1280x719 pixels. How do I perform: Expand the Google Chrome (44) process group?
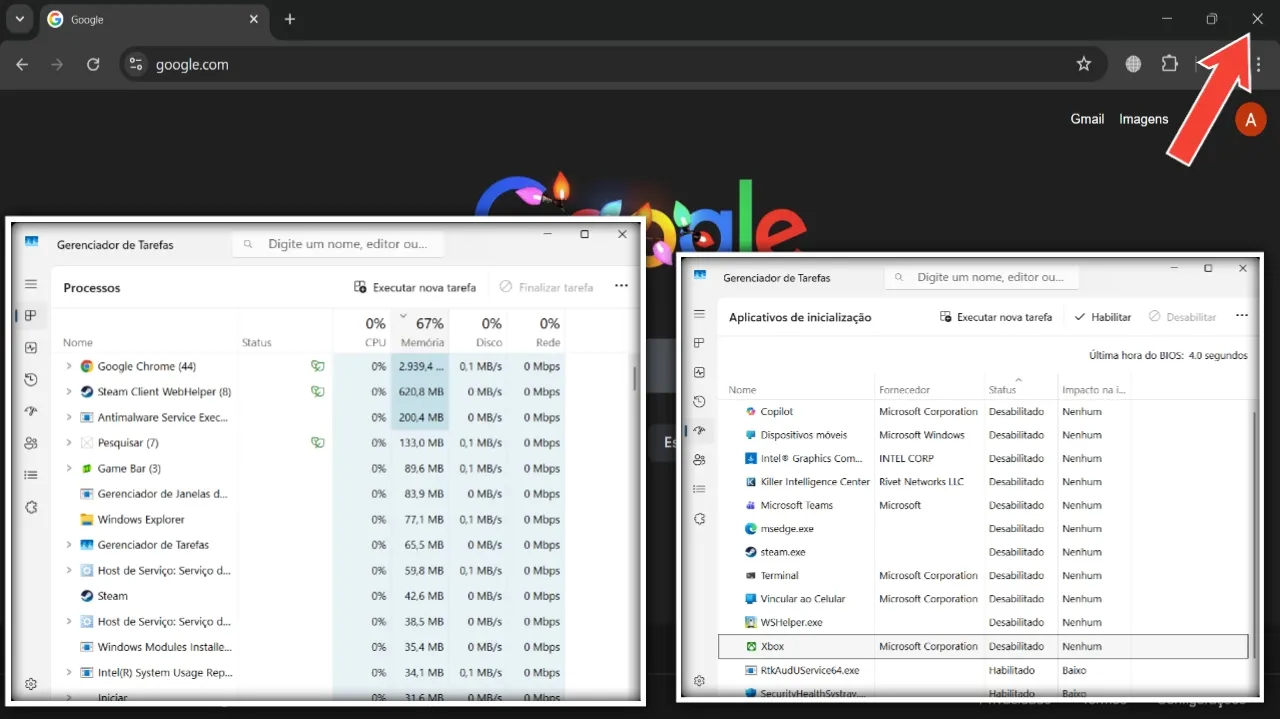(x=68, y=367)
